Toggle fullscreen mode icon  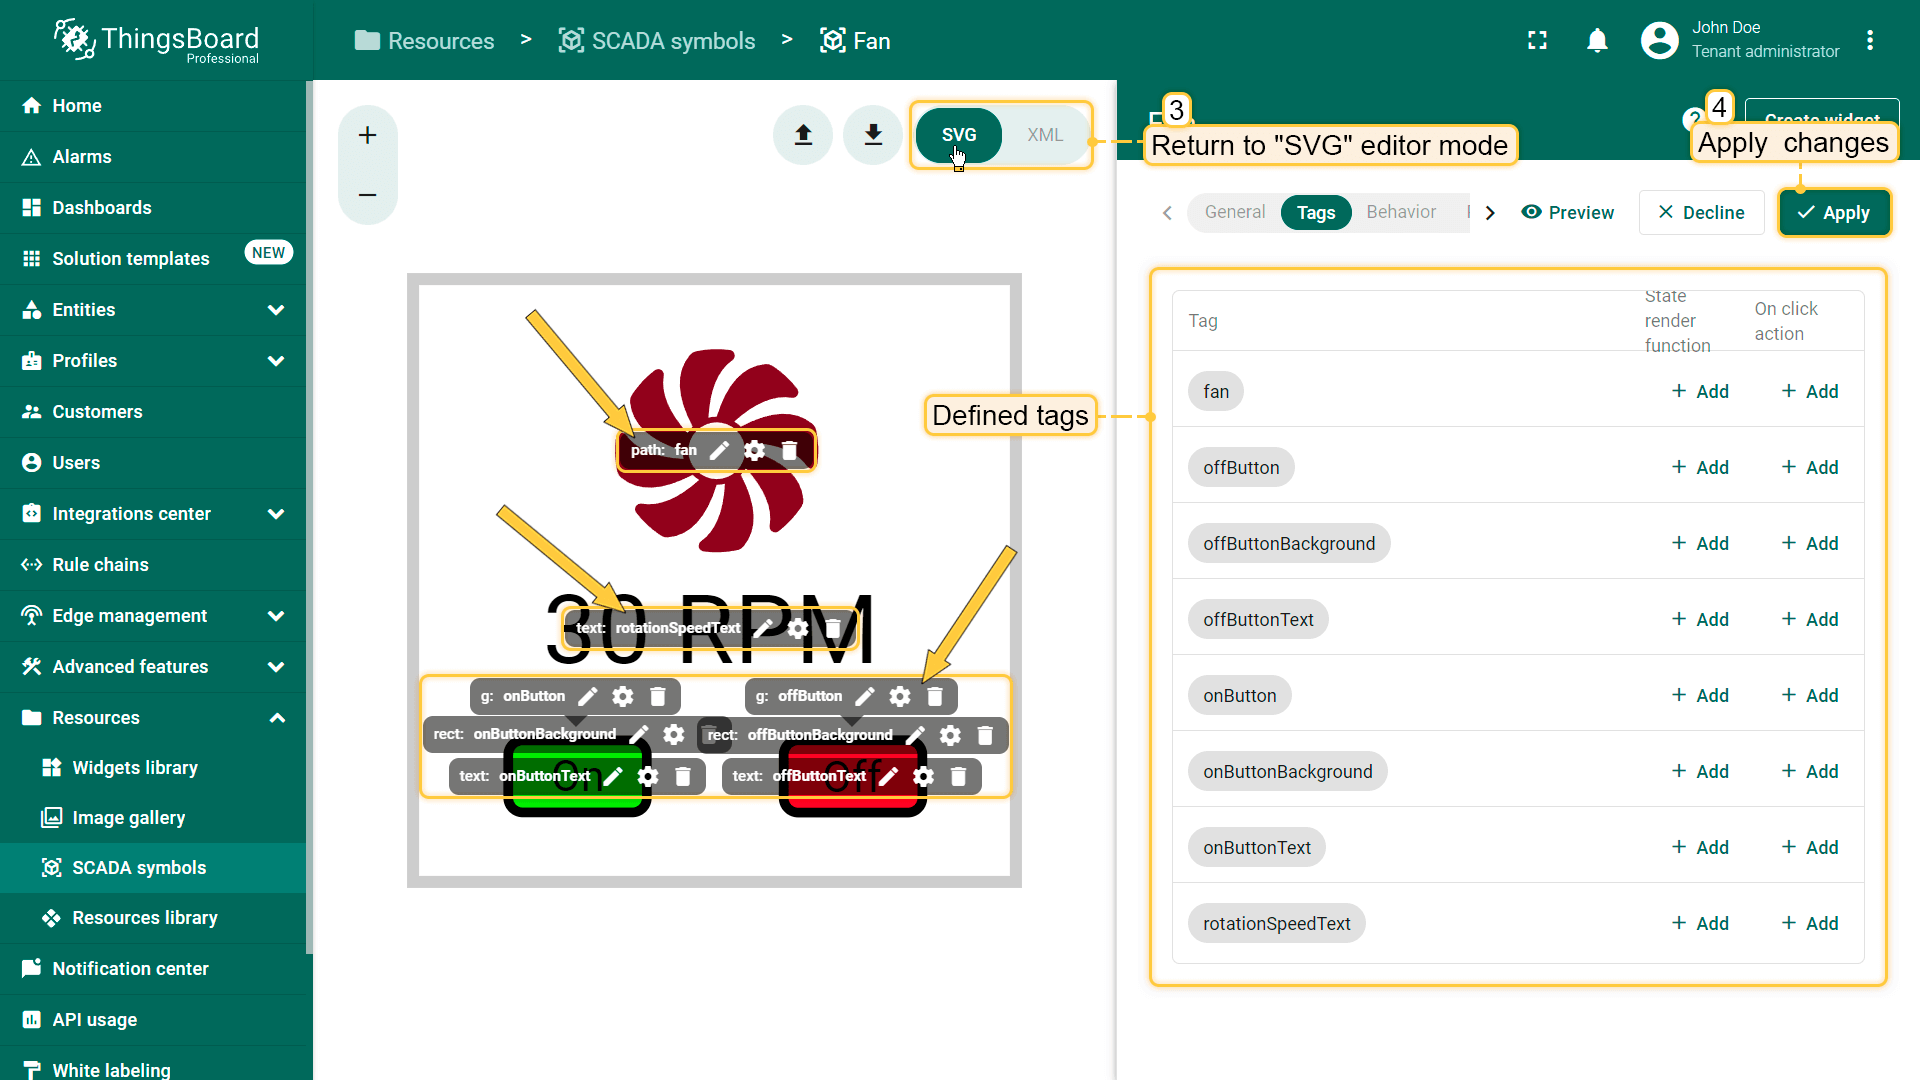pyautogui.click(x=1537, y=41)
